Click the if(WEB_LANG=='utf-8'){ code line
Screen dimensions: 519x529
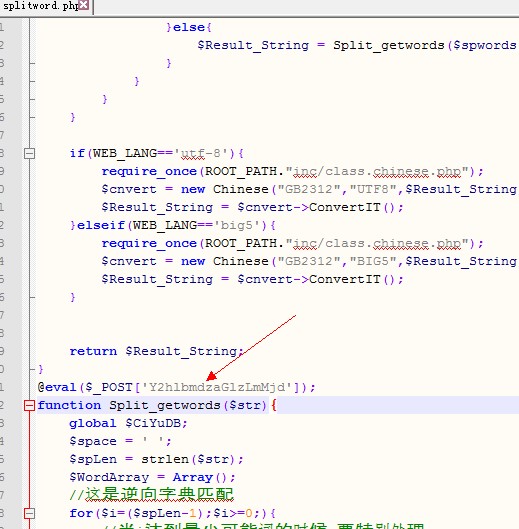point(157,154)
